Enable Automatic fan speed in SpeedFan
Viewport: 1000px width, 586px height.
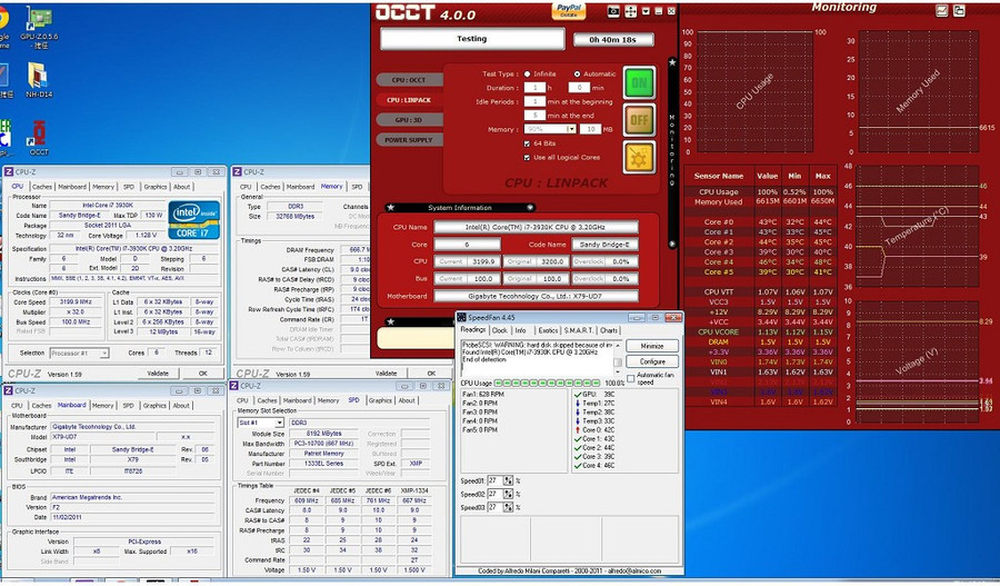coord(629,378)
